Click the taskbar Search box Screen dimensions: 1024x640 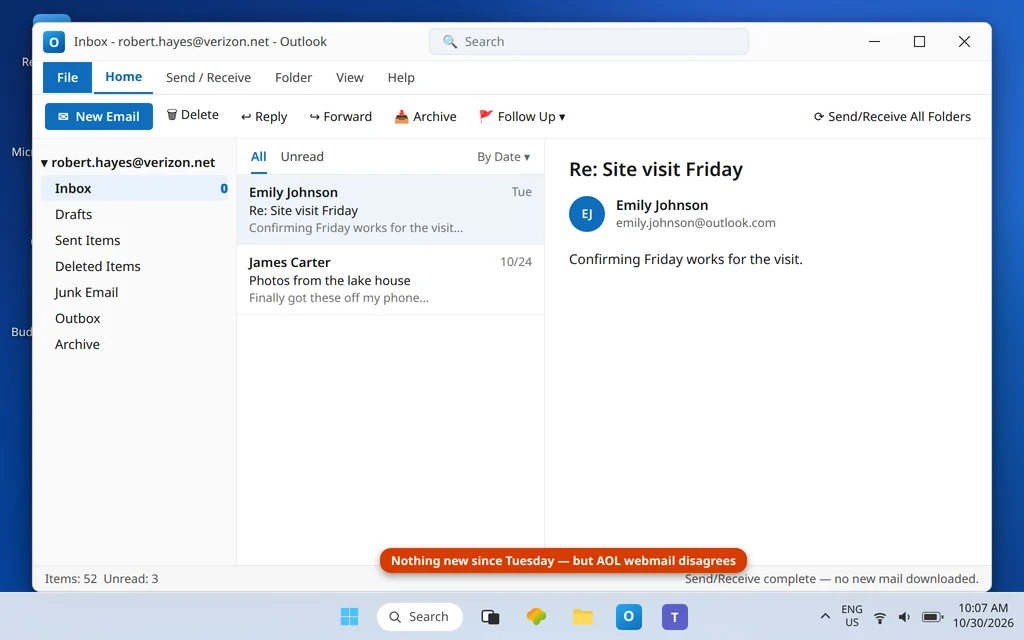point(420,616)
